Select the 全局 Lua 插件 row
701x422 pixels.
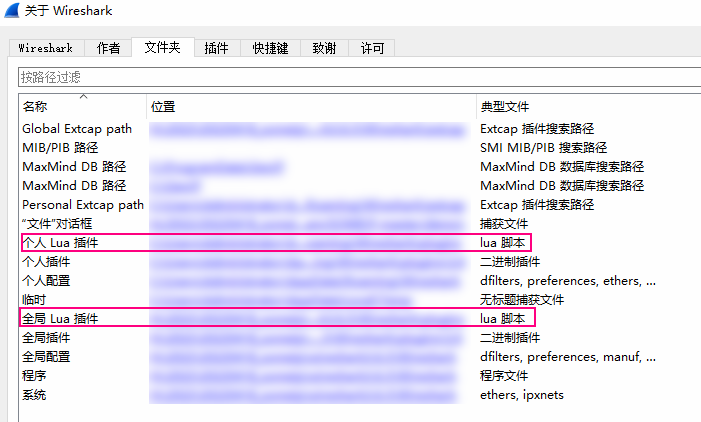(359, 319)
